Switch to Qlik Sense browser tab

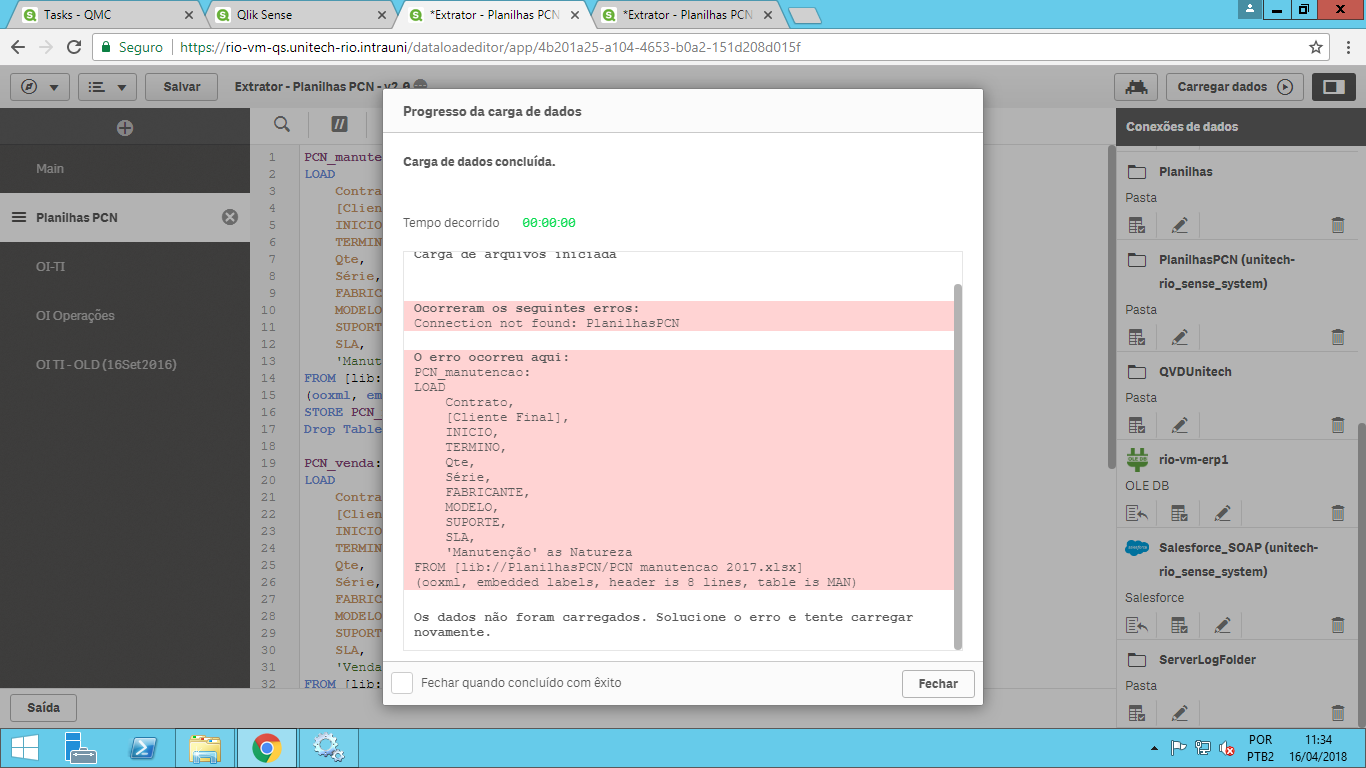point(300,15)
